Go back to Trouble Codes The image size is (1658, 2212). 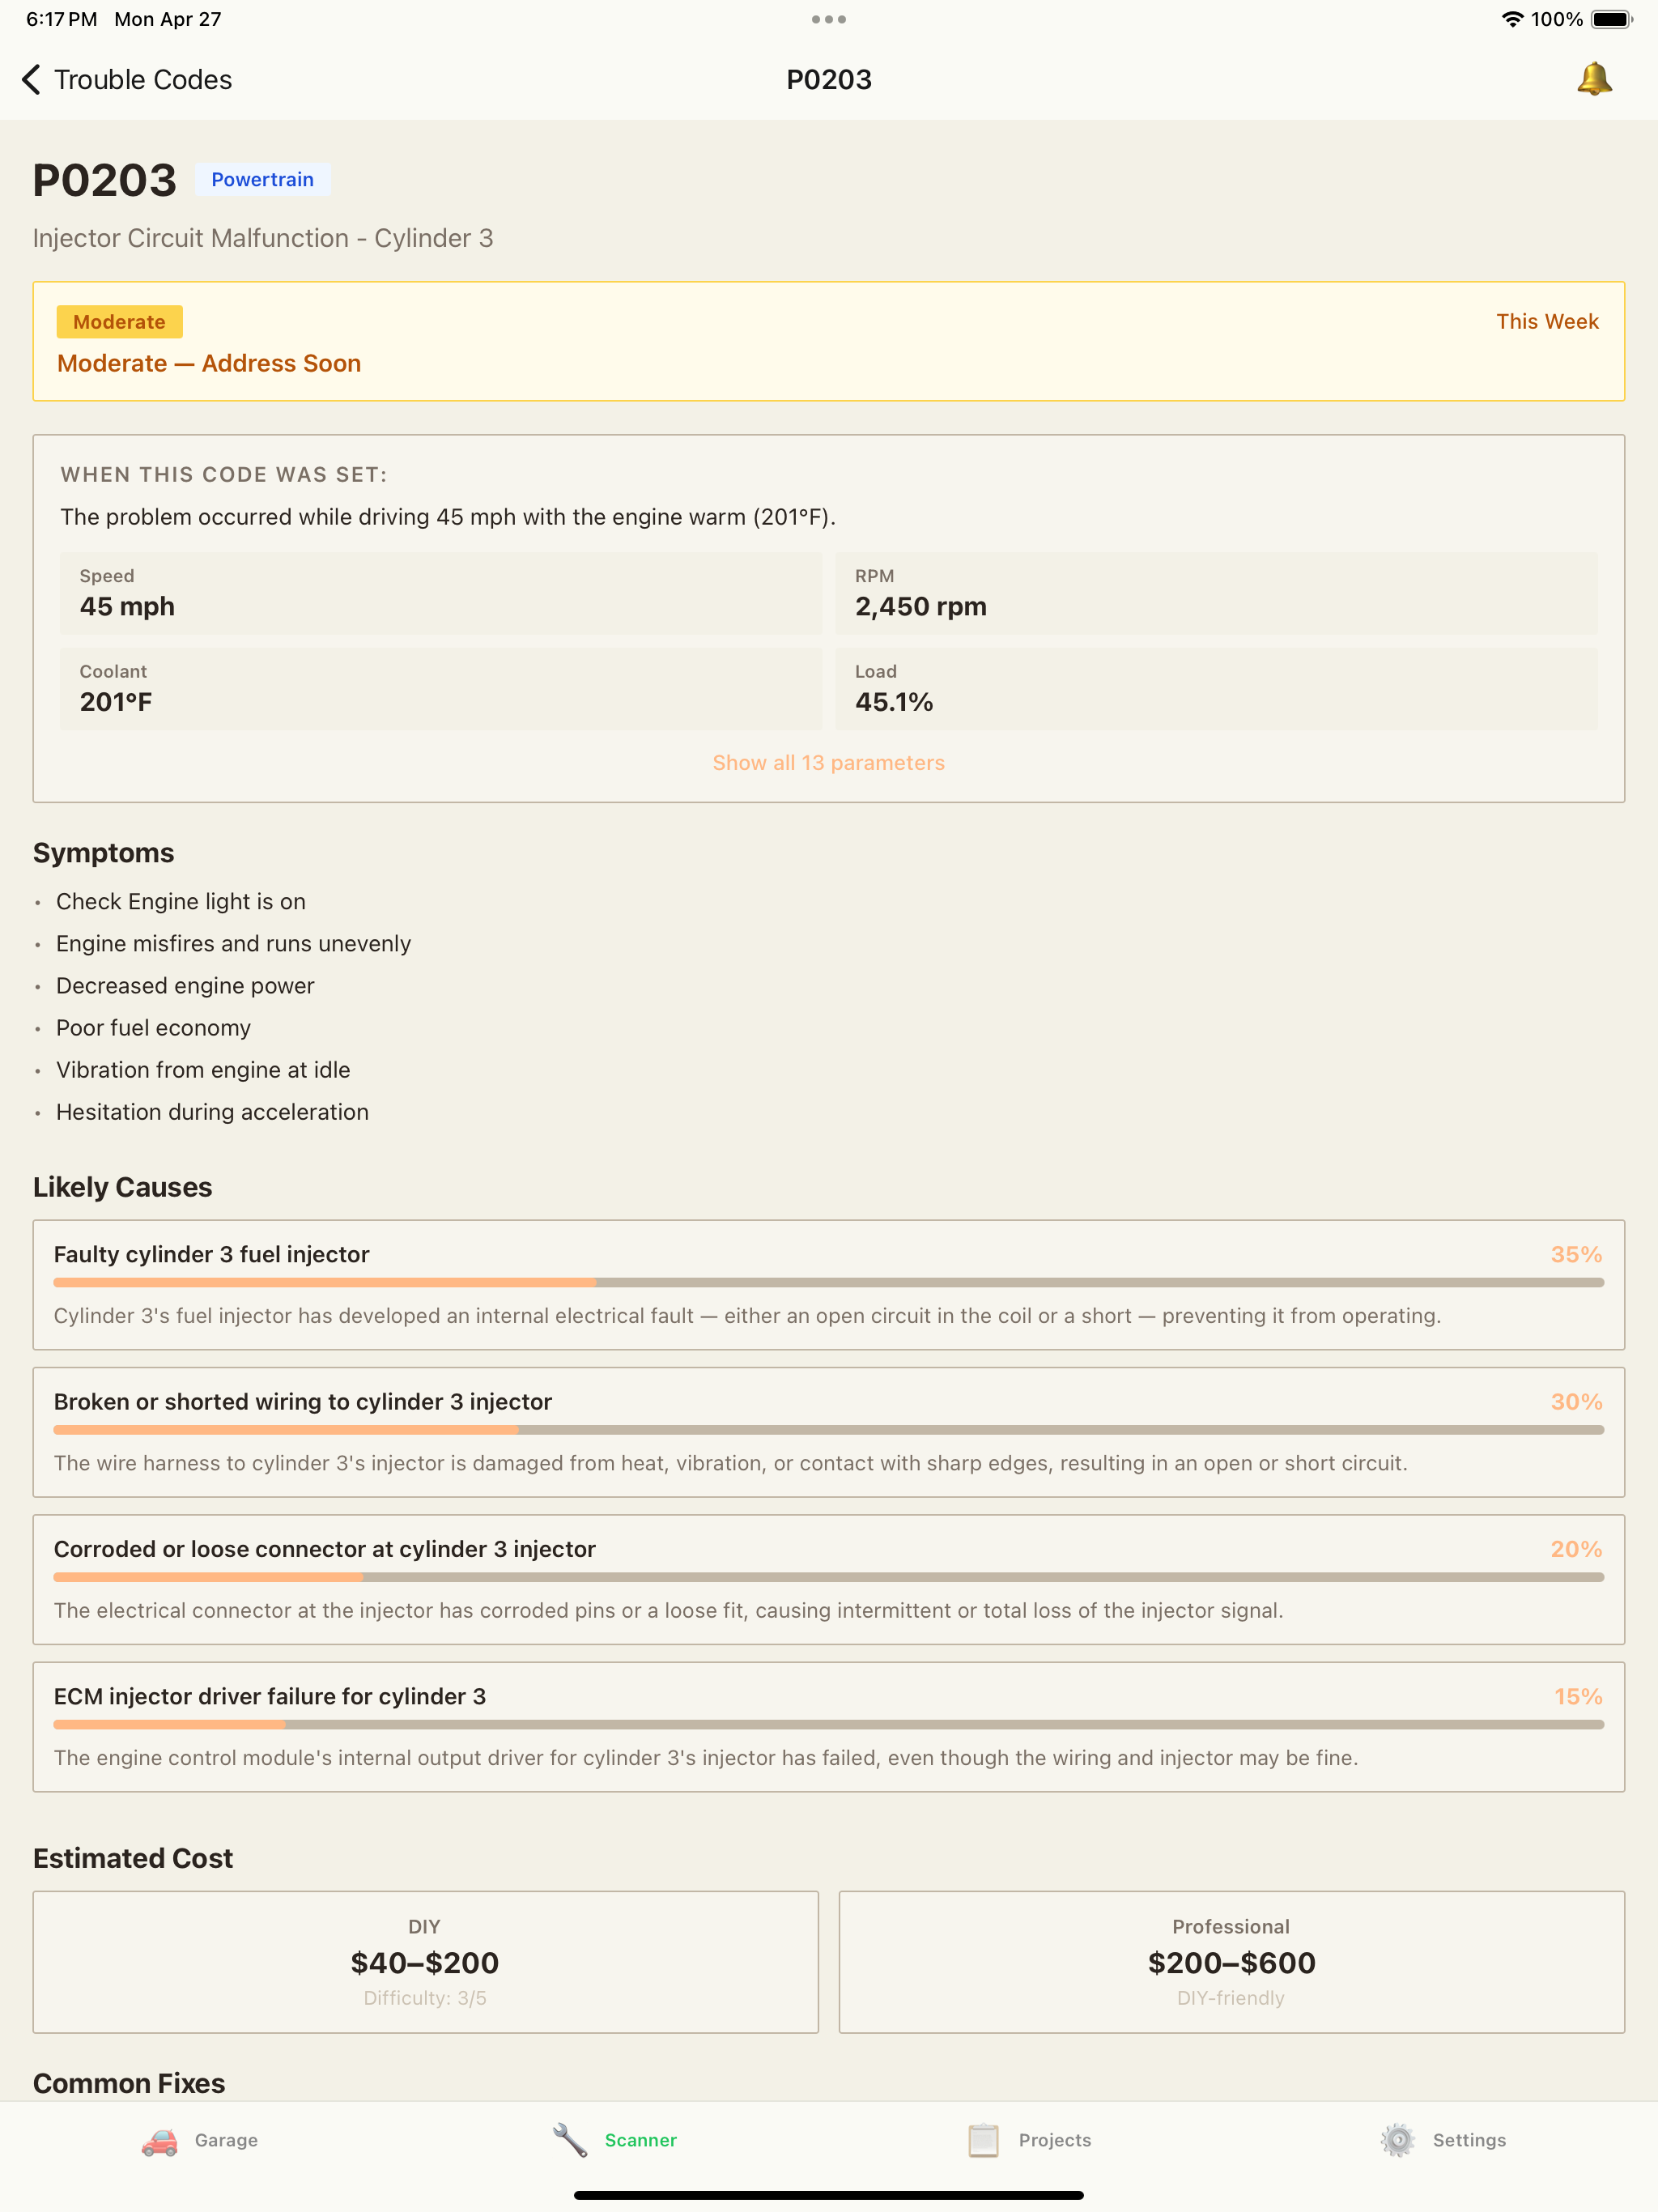(x=127, y=80)
